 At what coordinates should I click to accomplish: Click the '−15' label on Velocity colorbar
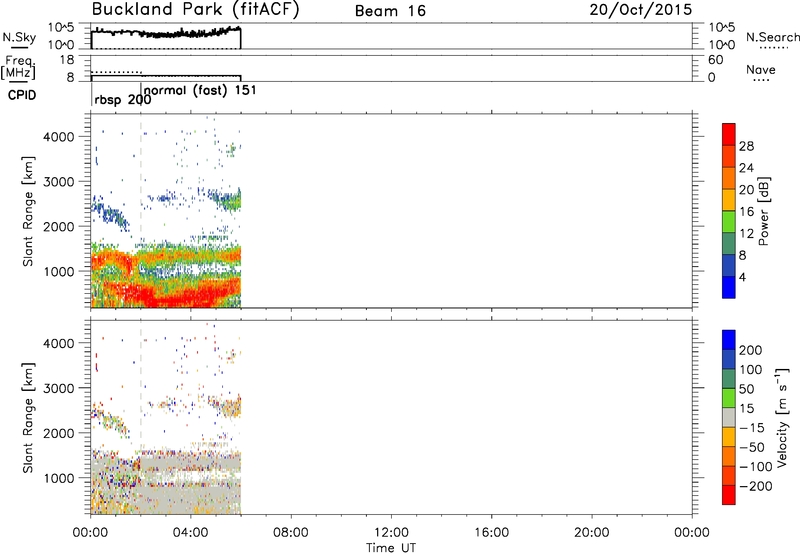(752, 428)
